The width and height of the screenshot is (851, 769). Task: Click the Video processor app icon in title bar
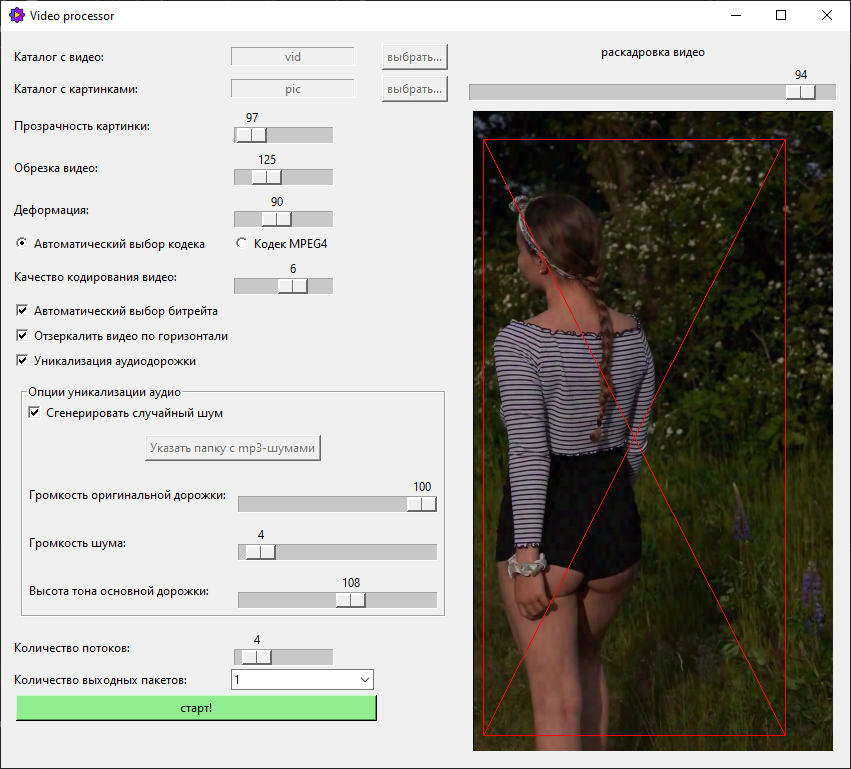point(16,15)
